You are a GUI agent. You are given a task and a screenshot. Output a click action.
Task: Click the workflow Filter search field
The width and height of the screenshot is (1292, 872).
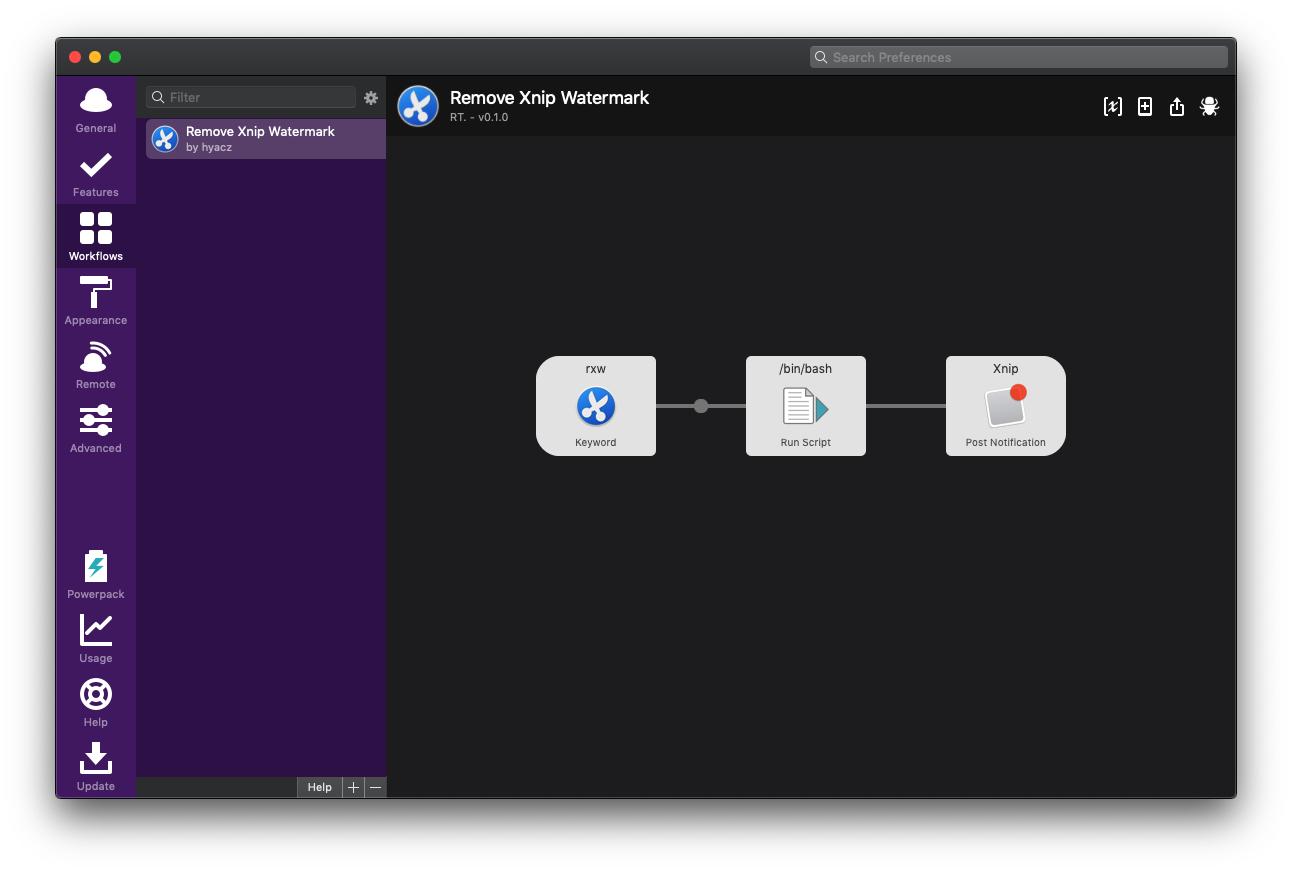251,97
